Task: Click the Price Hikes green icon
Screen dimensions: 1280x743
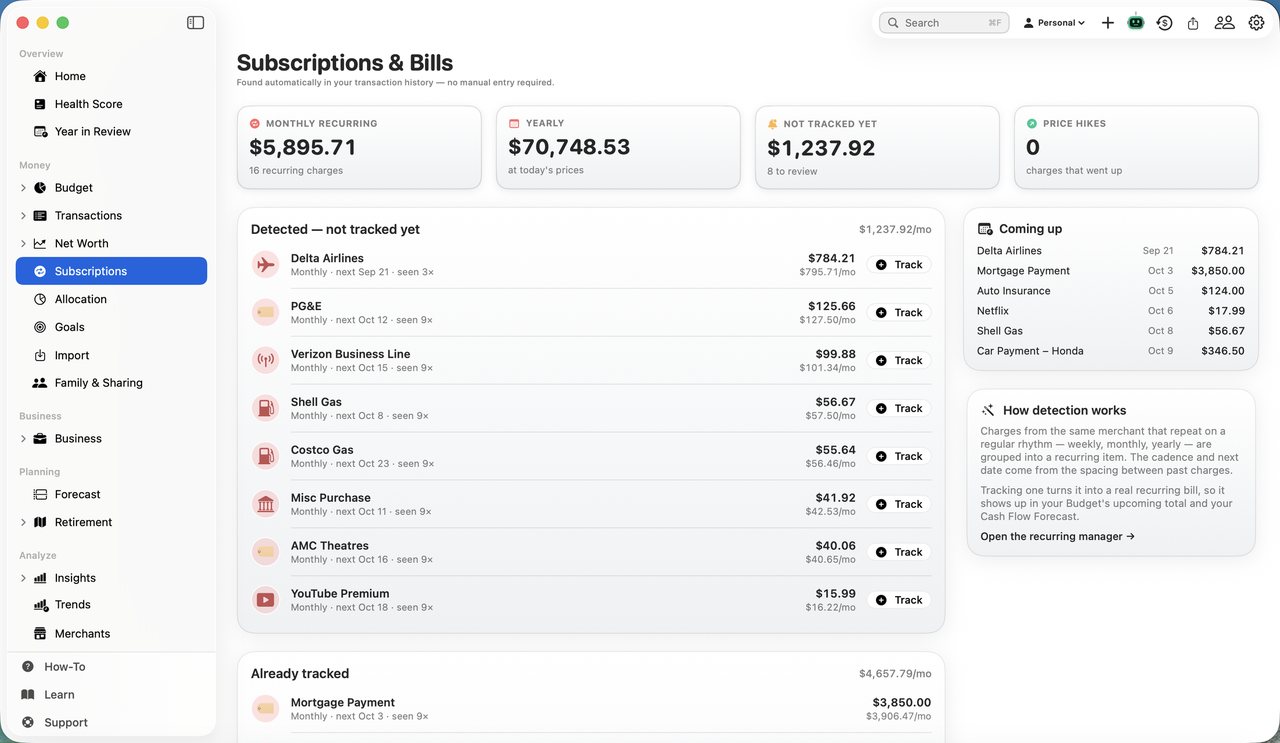Action: (x=1032, y=124)
